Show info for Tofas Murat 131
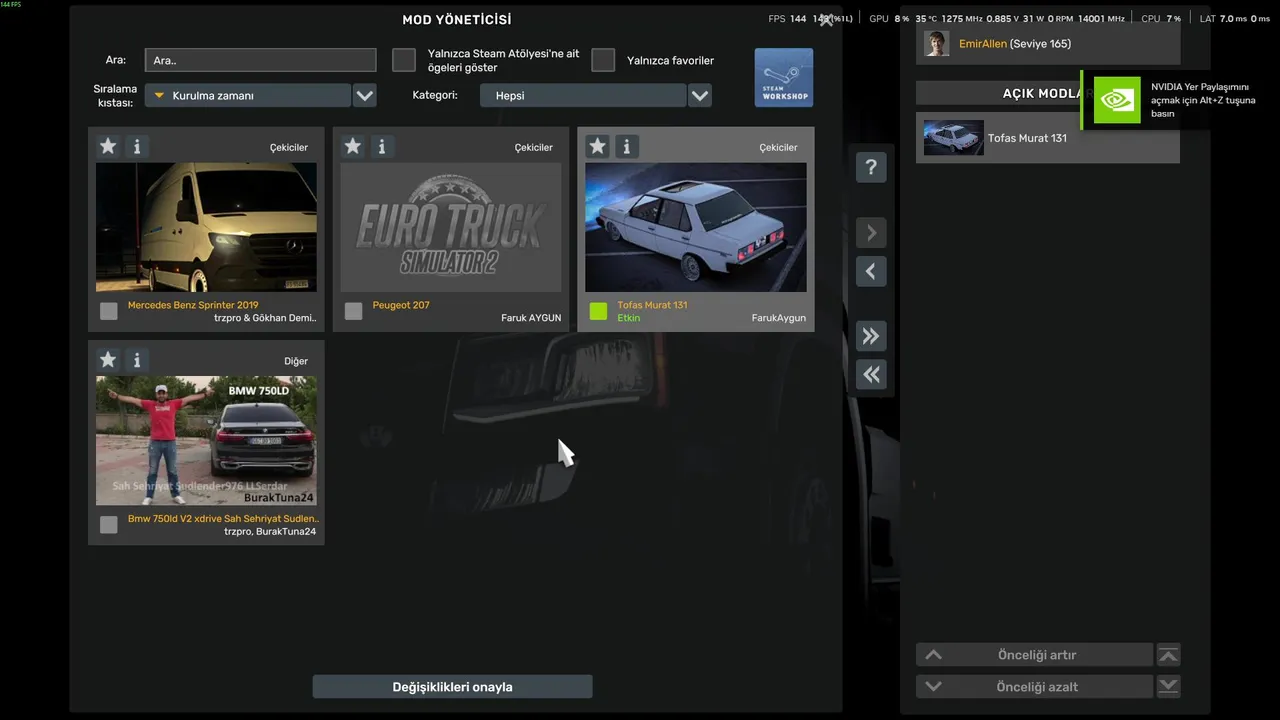 pos(627,147)
